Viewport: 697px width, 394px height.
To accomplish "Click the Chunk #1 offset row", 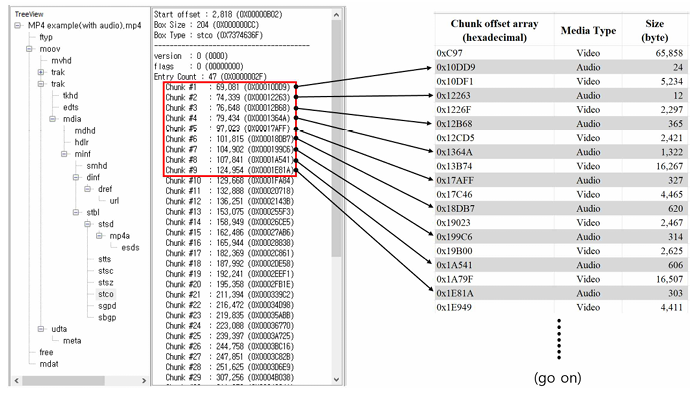I will [x=228, y=87].
